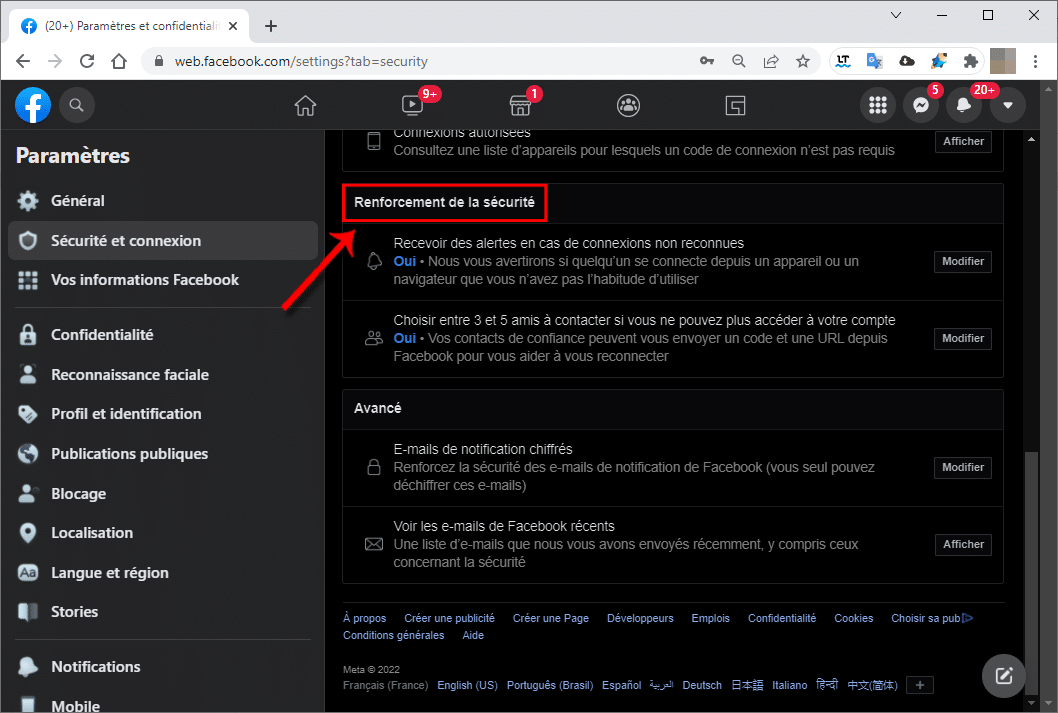Click the Facebook logo
1058x713 pixels.
[x=33, y=105]
